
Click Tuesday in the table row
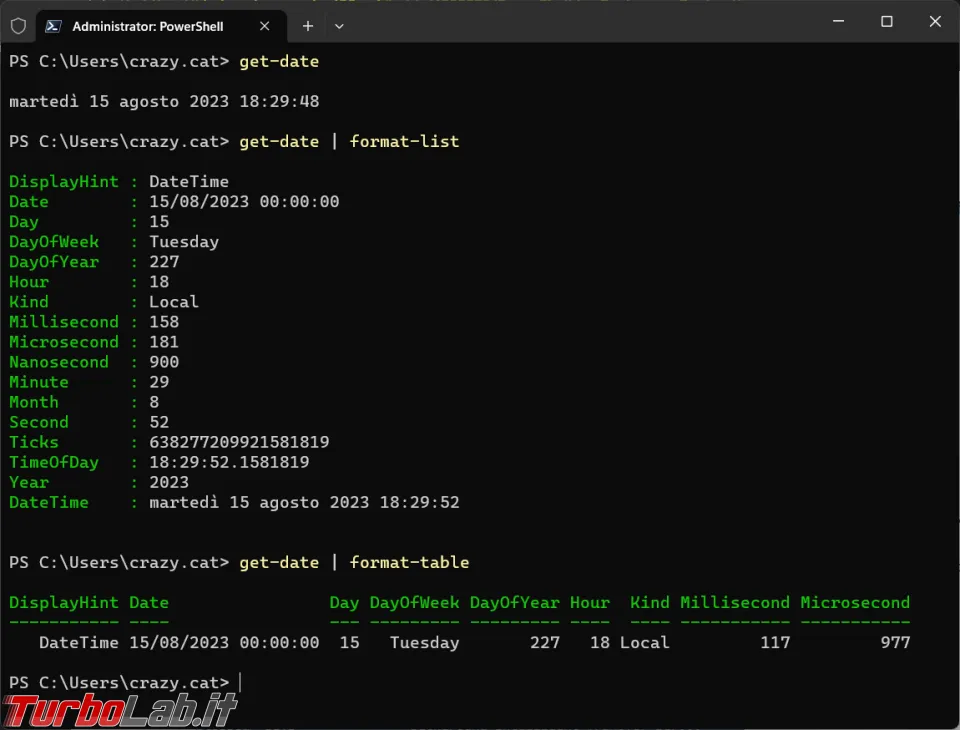pos(424,642)
